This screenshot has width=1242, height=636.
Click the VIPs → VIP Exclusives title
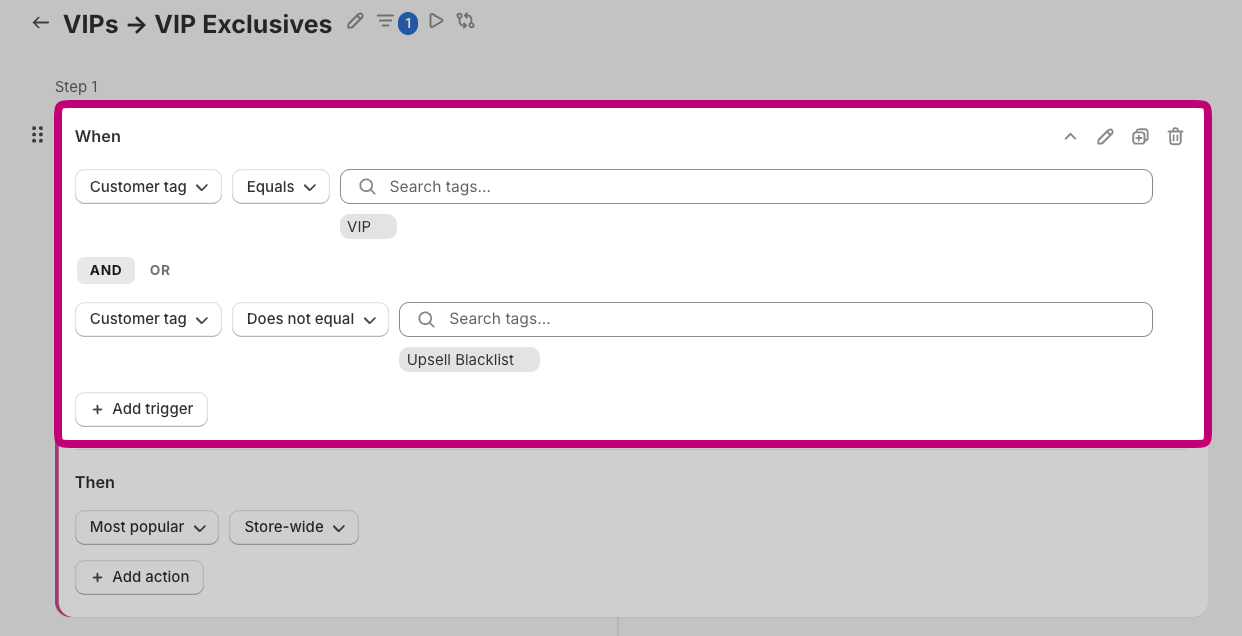click(x=197, y=24)
